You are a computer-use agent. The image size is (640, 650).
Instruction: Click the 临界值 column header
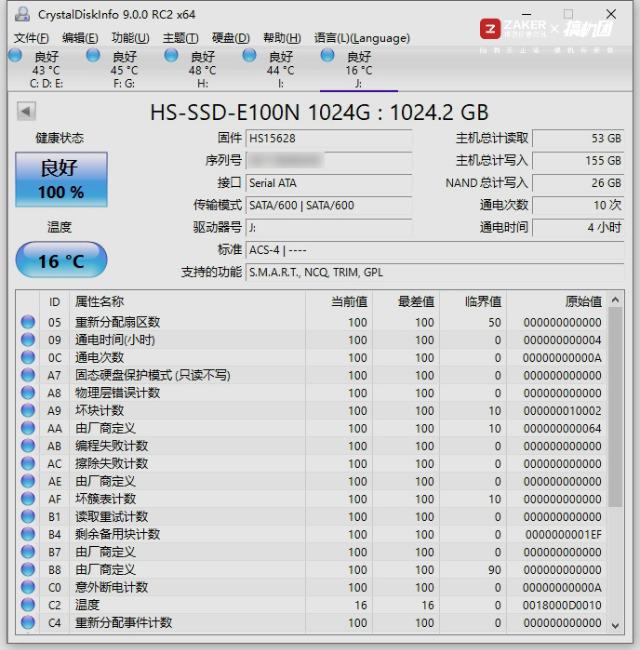pyautogui.click(x=473, y=302)
